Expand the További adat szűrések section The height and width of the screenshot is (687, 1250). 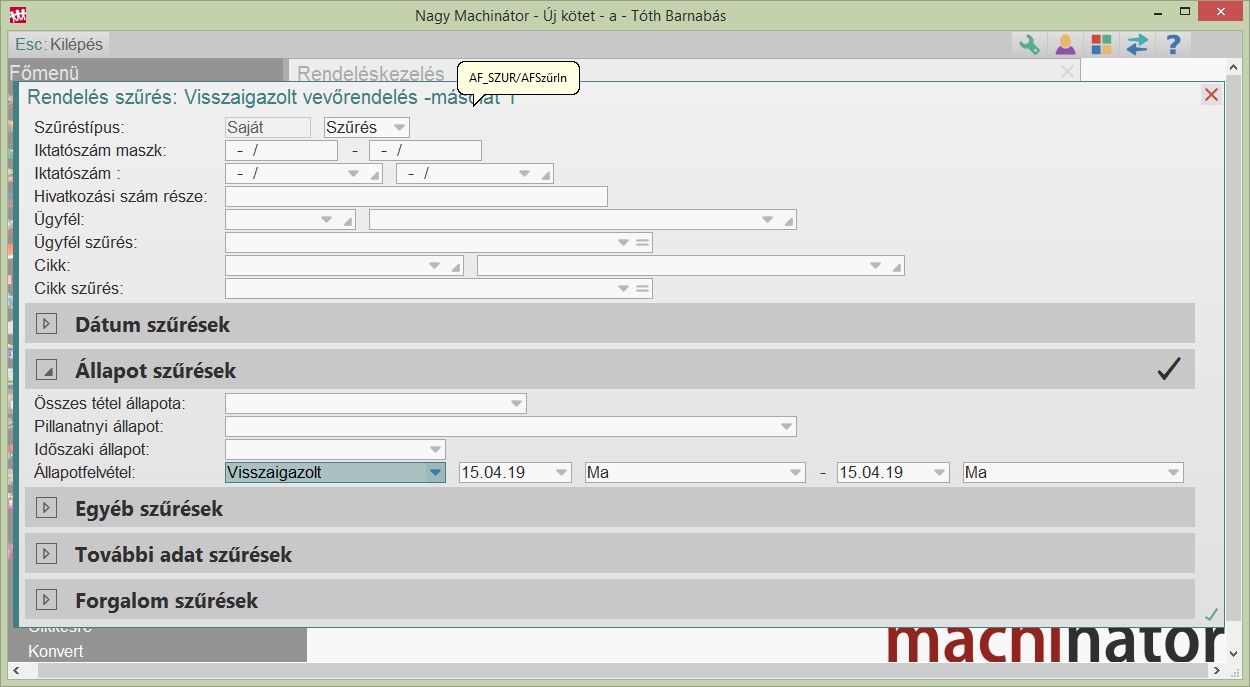(46, 554)
